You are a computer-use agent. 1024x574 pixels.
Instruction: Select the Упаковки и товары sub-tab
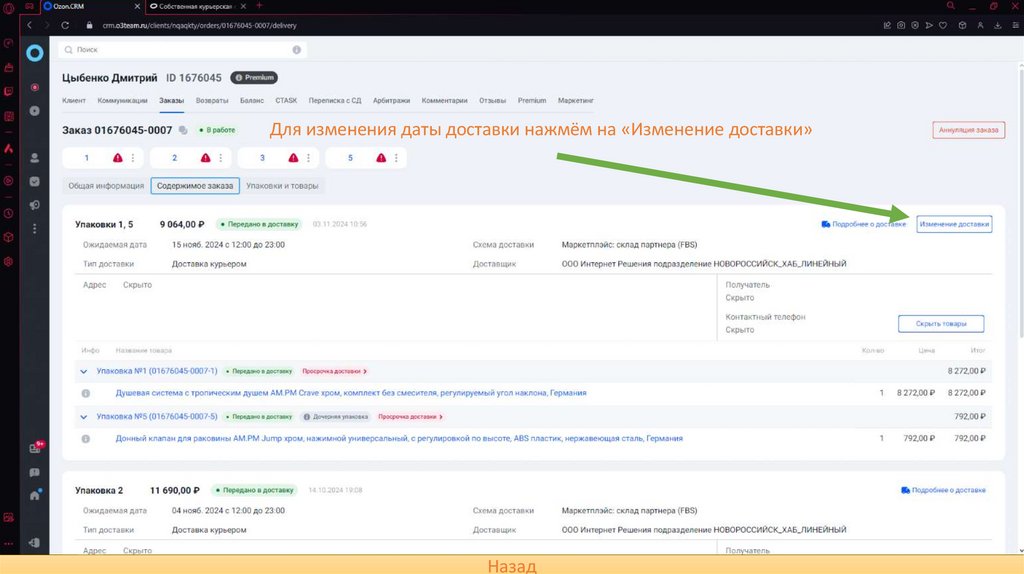282,186
